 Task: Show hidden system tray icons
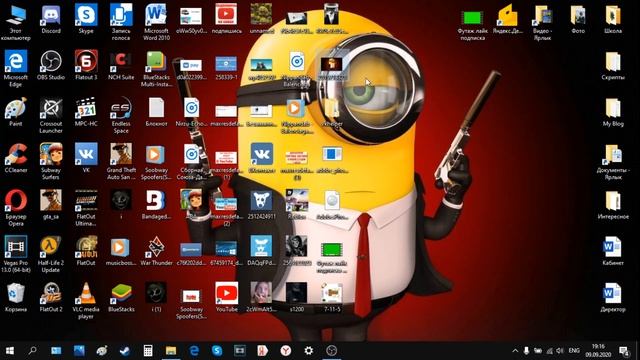click(x=515, y=351)
